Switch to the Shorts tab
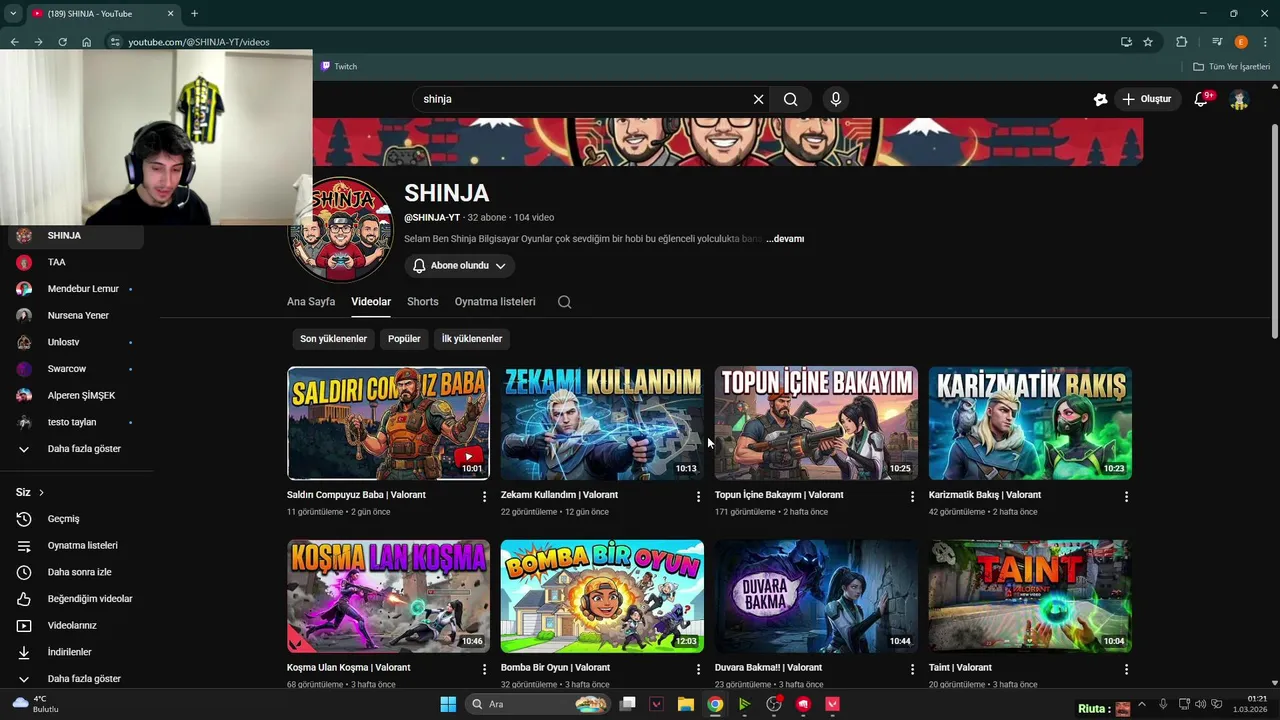This screenshot has height=720, width=1280. click(423, 302)
